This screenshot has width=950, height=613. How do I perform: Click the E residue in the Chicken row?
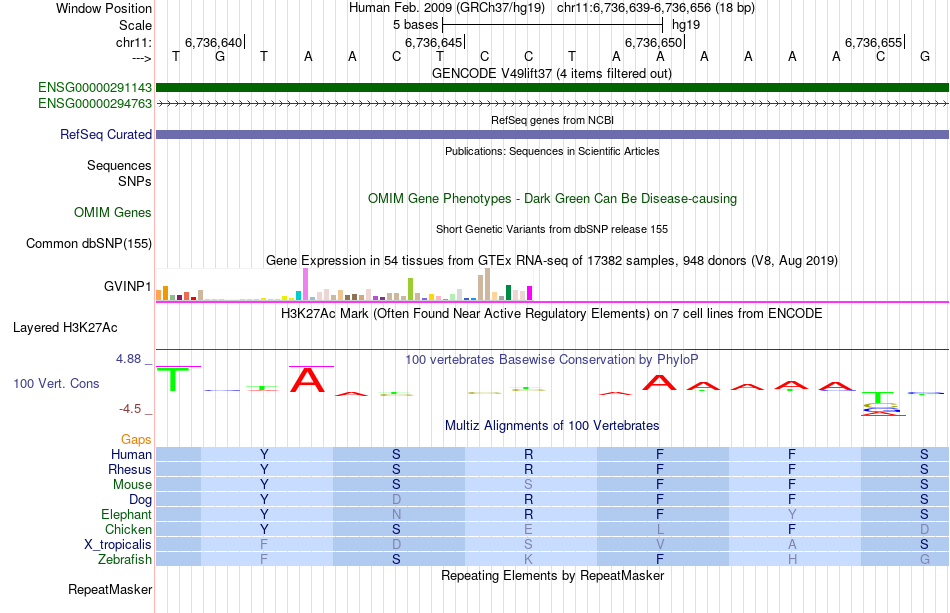(x=528, y=529)
